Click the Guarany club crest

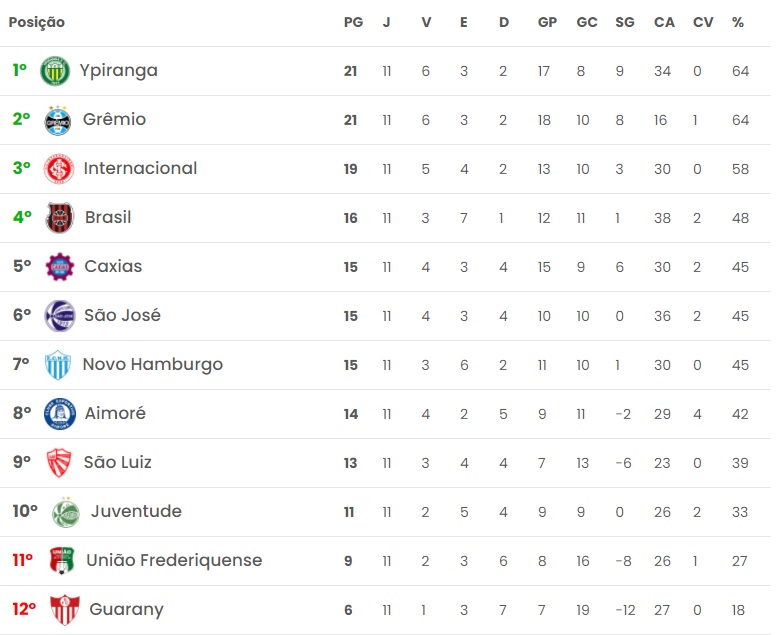(64, 610)
